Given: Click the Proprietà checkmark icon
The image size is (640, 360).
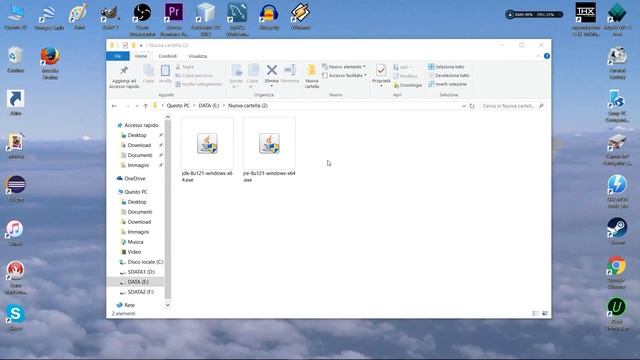Looking at the screenshot, I should tap(381, 71).
